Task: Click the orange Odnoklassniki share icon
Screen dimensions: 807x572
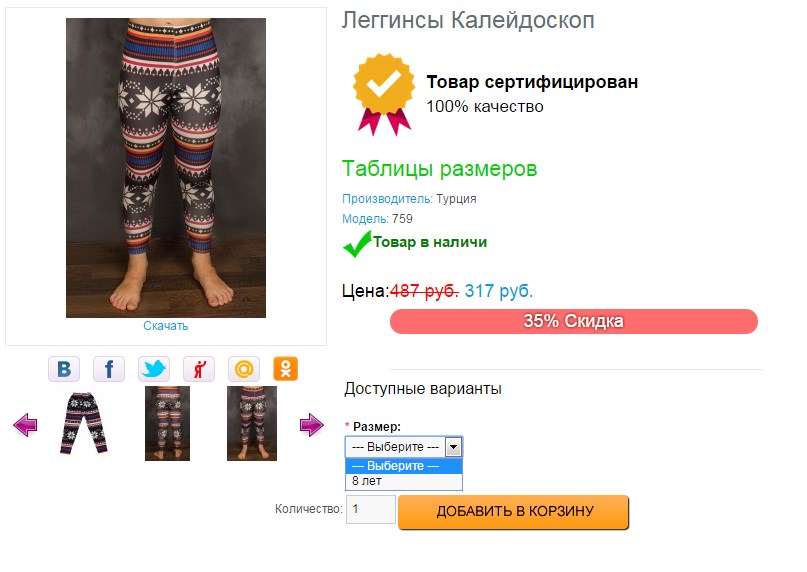Action: [x=286, y=369]
